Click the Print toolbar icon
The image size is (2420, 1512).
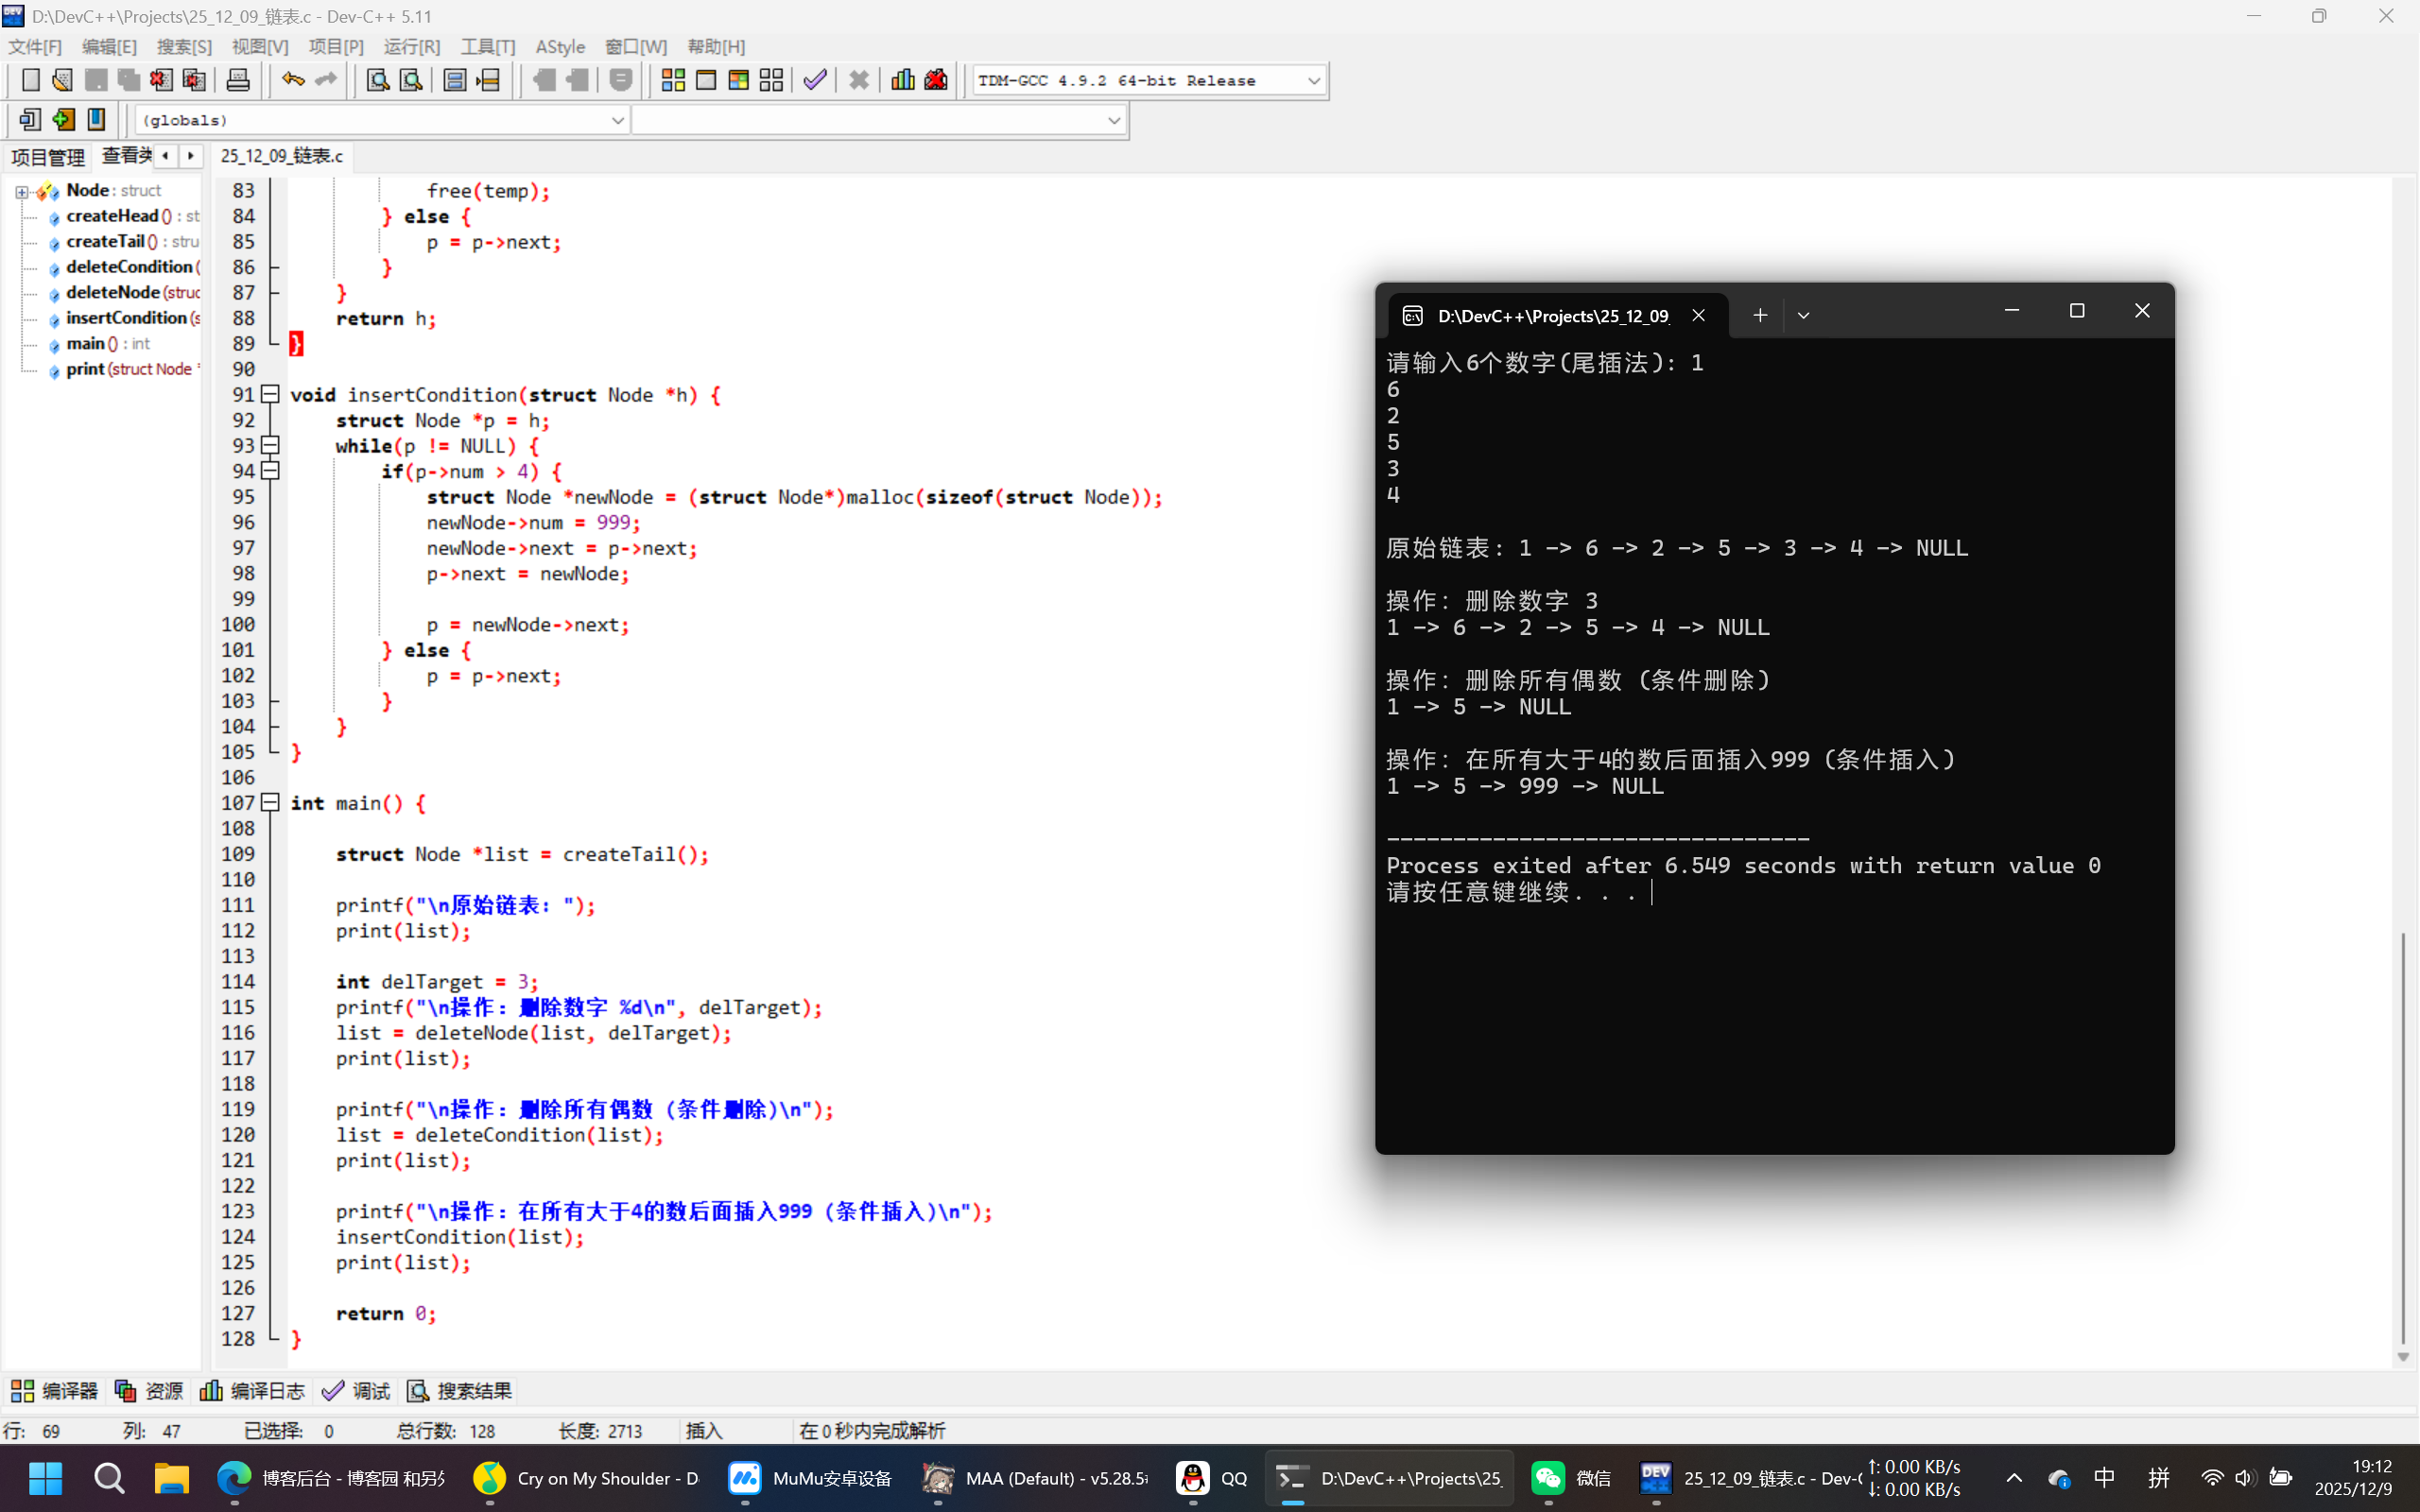tap(238, 80)
